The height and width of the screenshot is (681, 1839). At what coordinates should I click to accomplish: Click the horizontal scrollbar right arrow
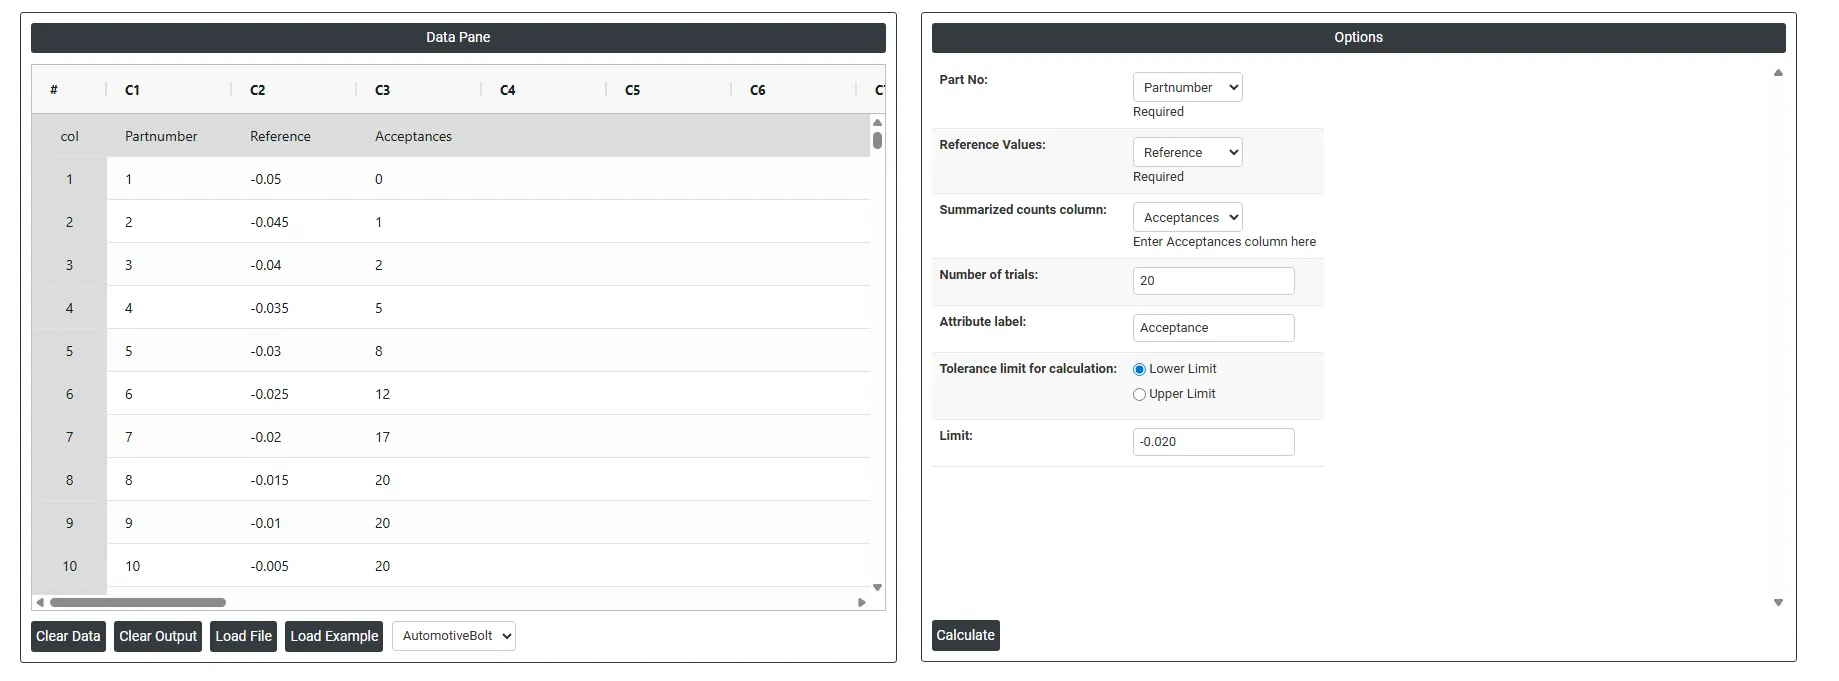pyautogui.click(x=862, y=602)
